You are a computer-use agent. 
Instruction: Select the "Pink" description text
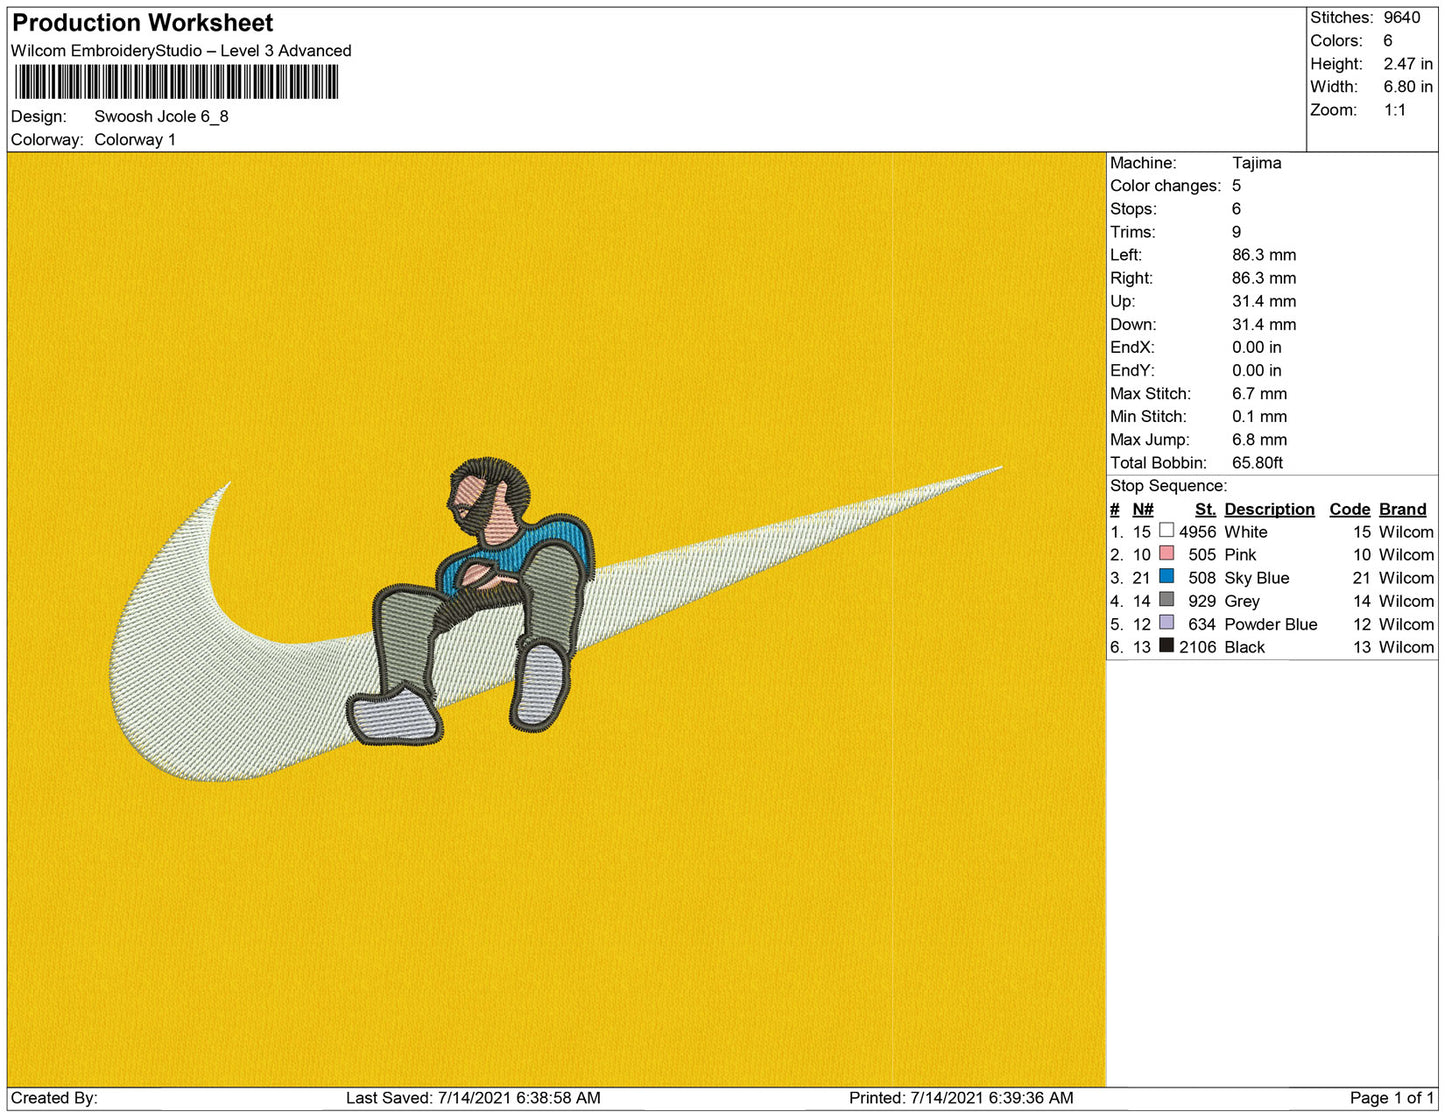tap(1241, 555)
